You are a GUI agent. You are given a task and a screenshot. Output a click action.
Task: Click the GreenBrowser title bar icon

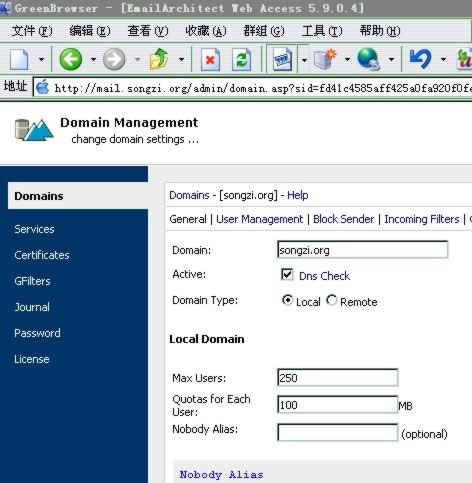coord(5,7)
